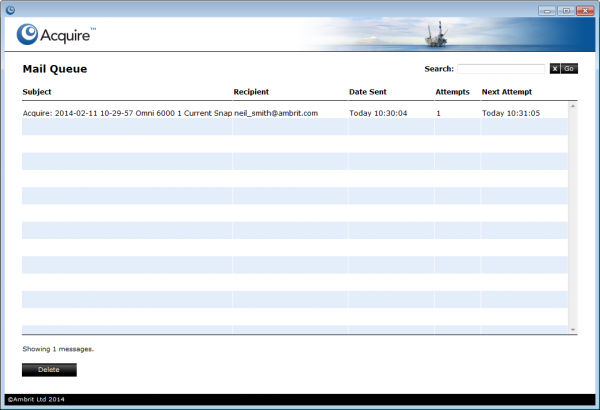Click scrollbar up arrow in mail list
The width and height of the screenshot is (600, 410).
point(573,105)
